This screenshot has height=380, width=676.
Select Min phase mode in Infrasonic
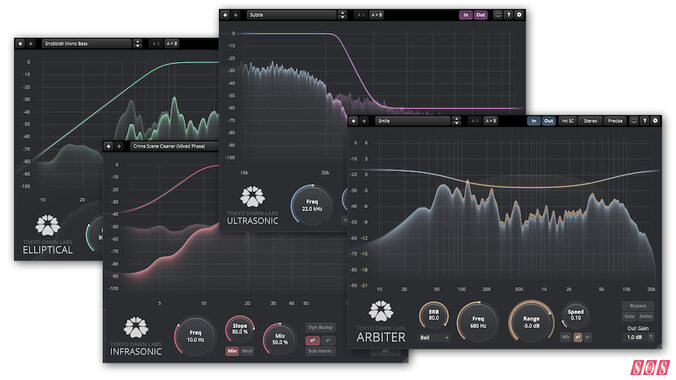pyautogui.click(x=232, y=351)
